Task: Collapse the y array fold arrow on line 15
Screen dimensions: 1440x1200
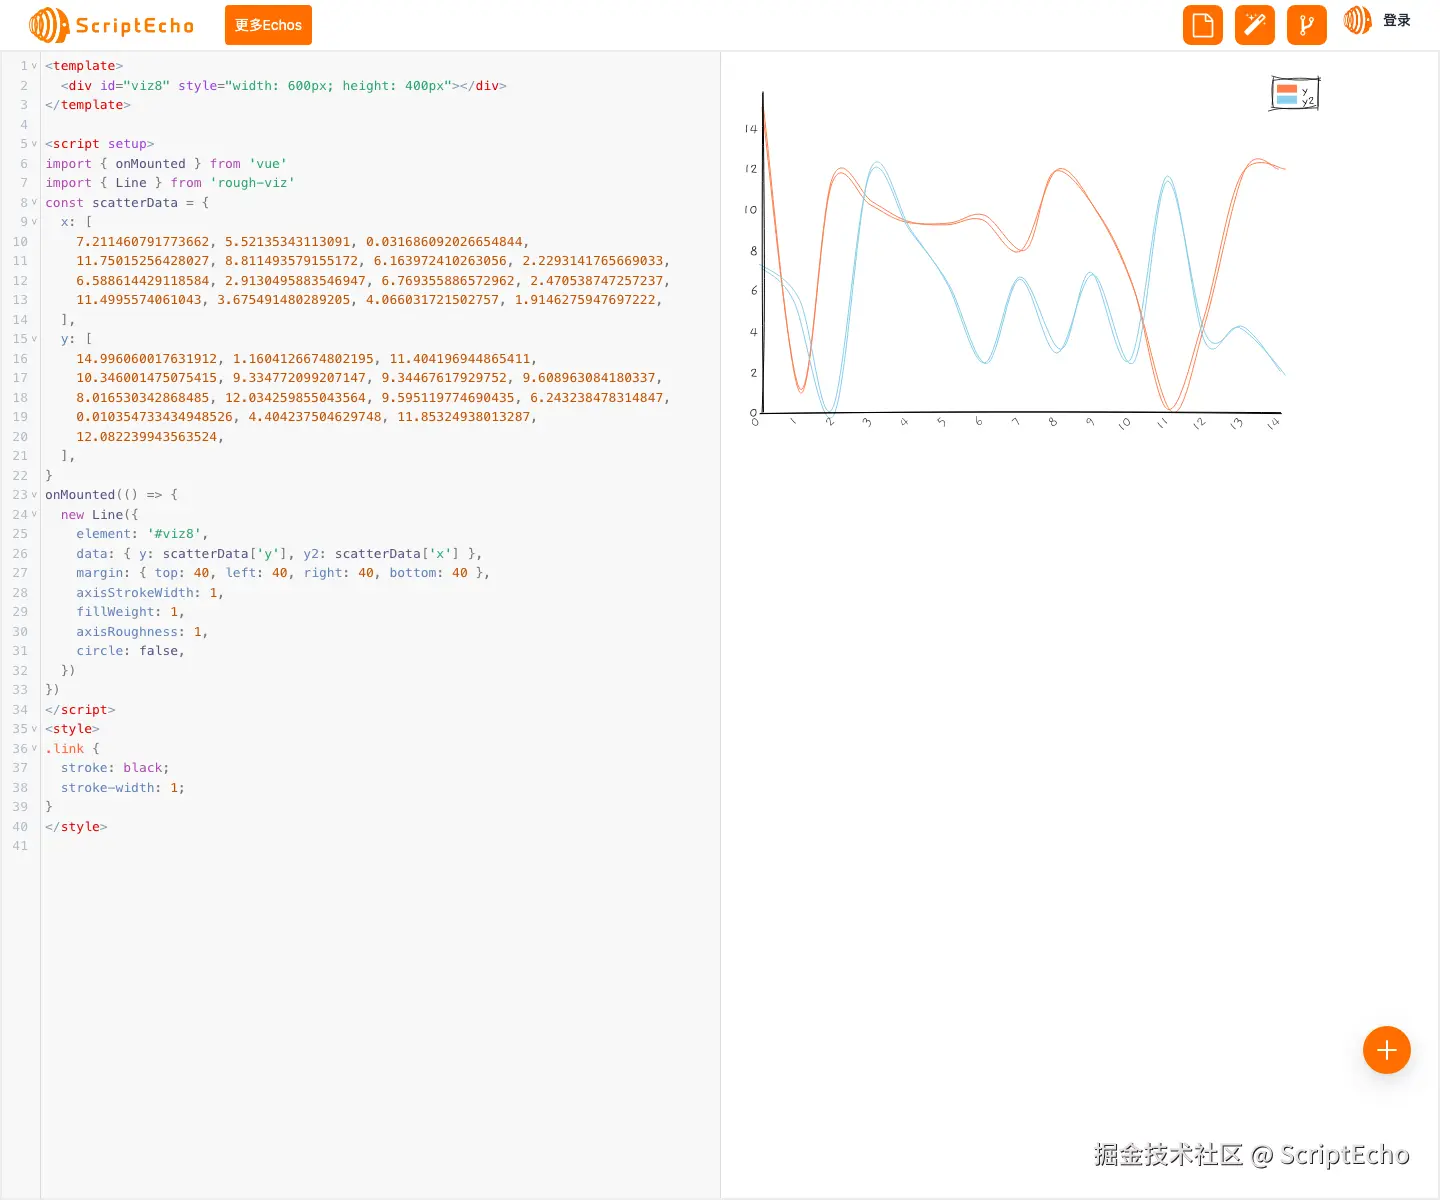Action: pos(34,339)
